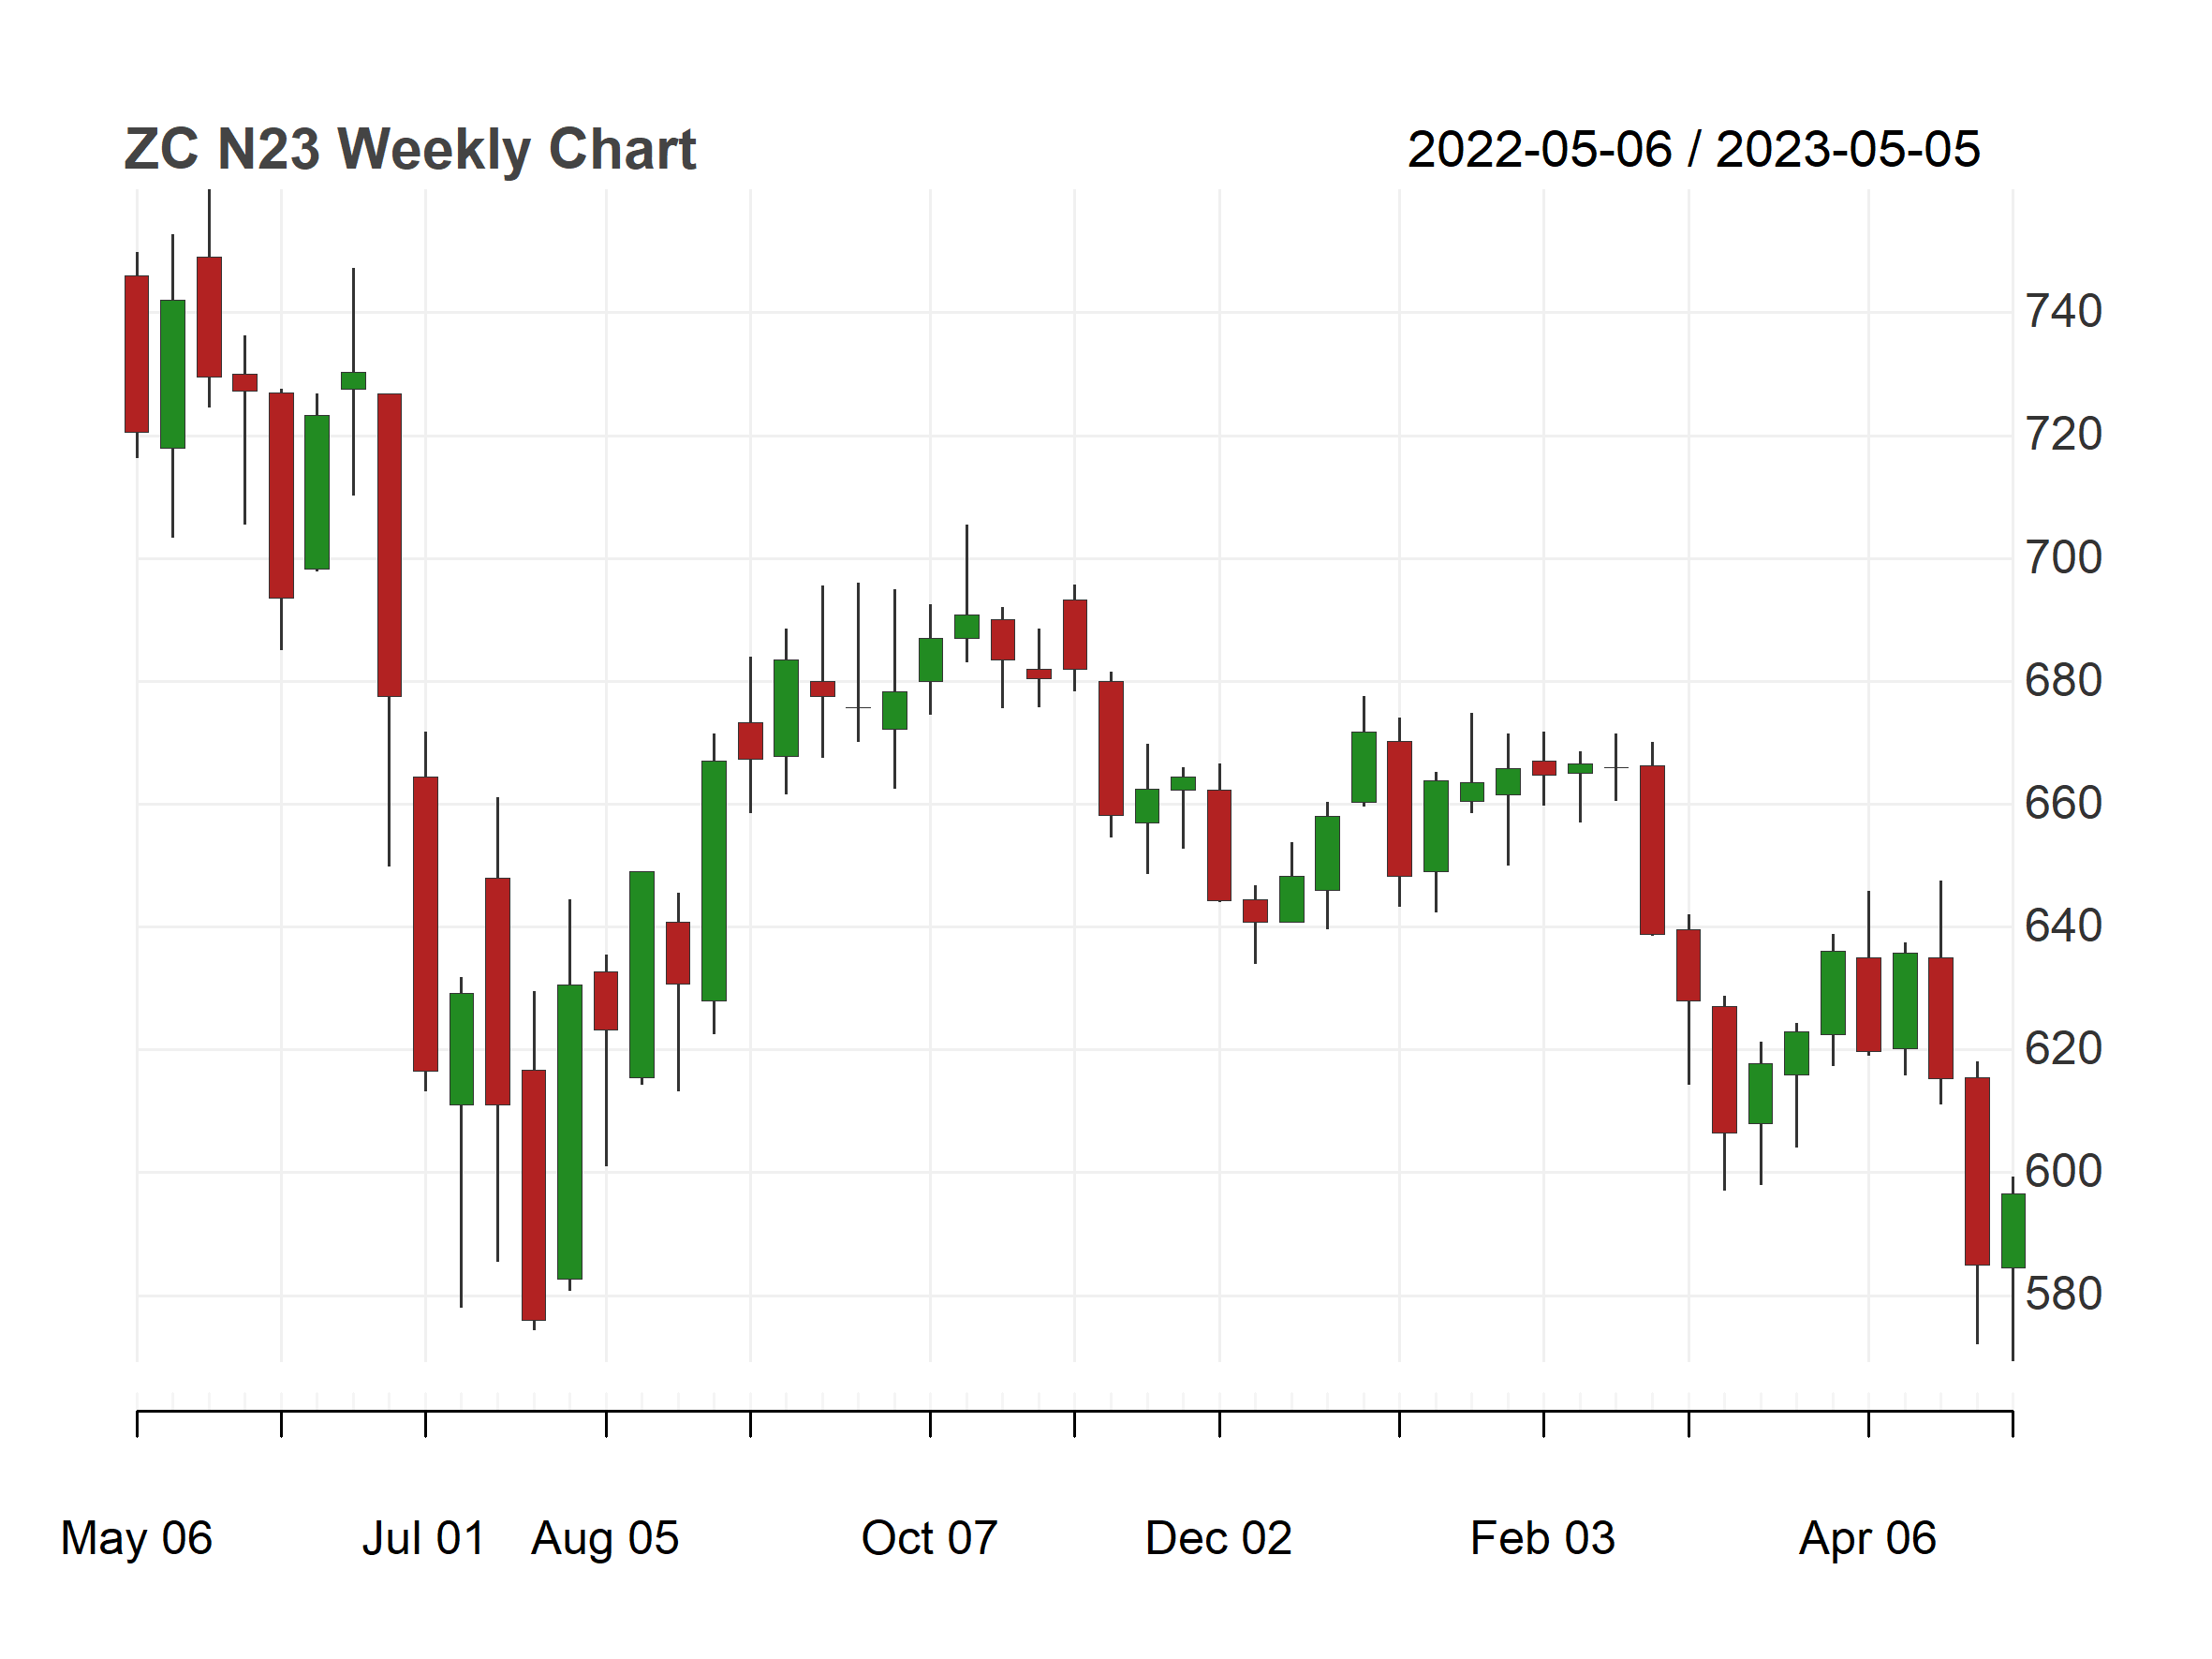Click the final green candle at far right
Image resolution: width=2212 pixels, height=1659 pixels.
pos(2012,1231)
